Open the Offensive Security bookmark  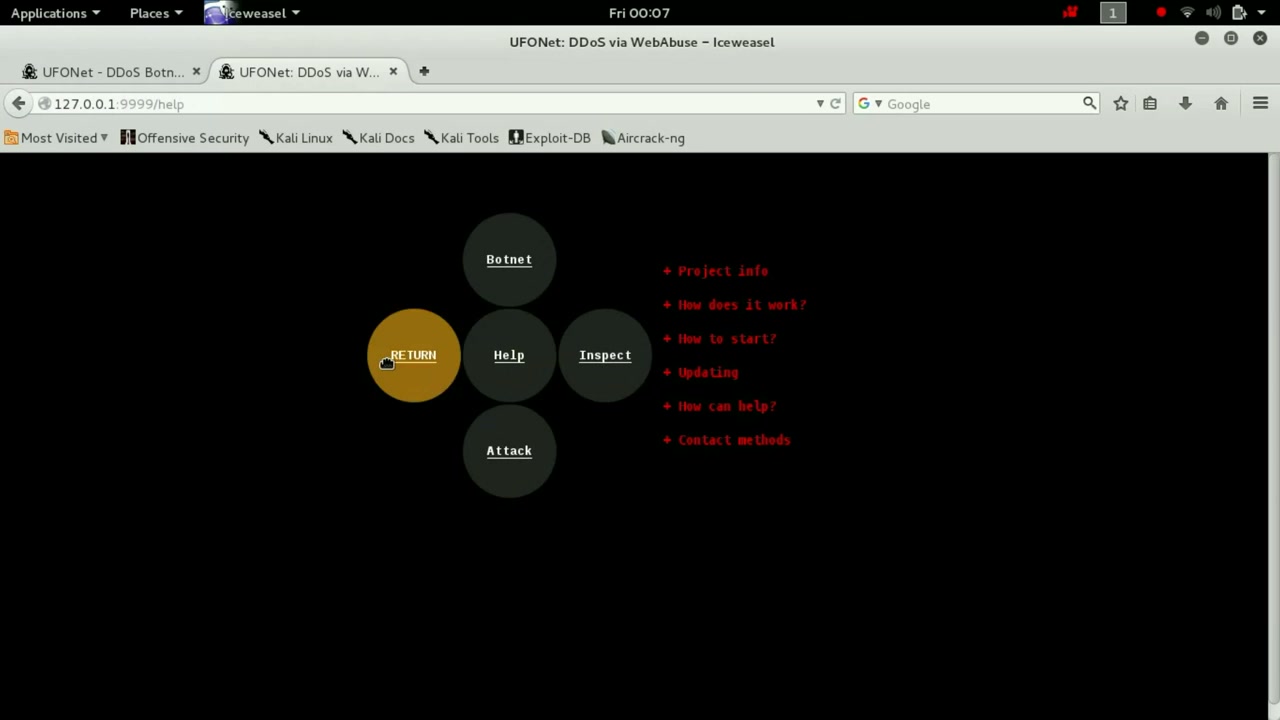tap(184, 138)
